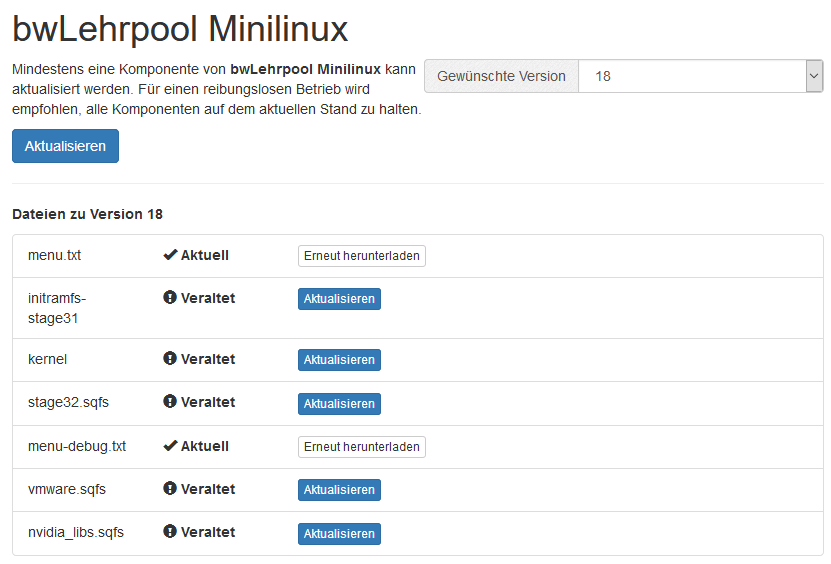This screenshot has height=564, width=831.
Task: Click the warning icon for nvidia_libs.sqfs
Action: (170, 533)
